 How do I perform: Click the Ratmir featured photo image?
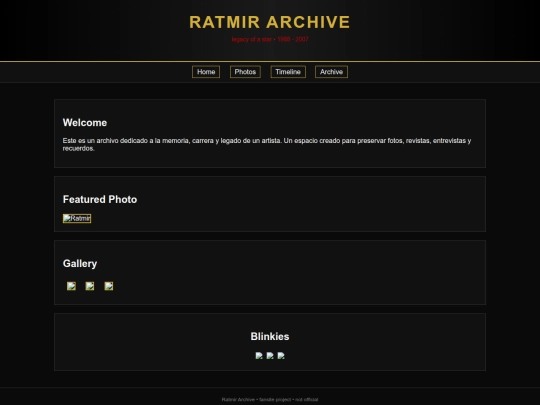(x=77, y=218)
